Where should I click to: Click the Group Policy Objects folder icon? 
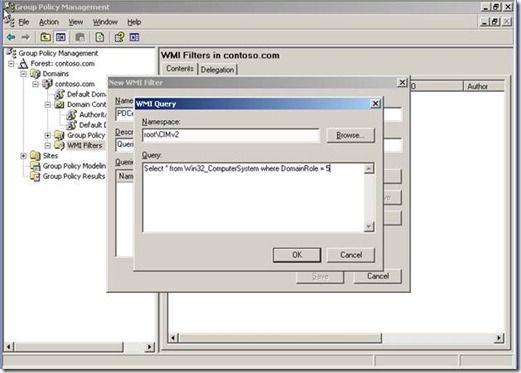(x=59, y=135)
